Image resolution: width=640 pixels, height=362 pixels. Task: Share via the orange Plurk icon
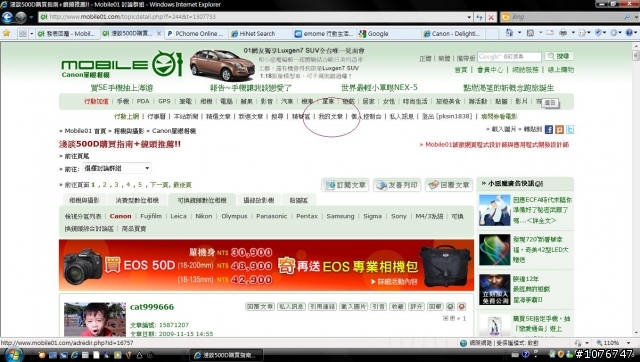pos(559,130)
